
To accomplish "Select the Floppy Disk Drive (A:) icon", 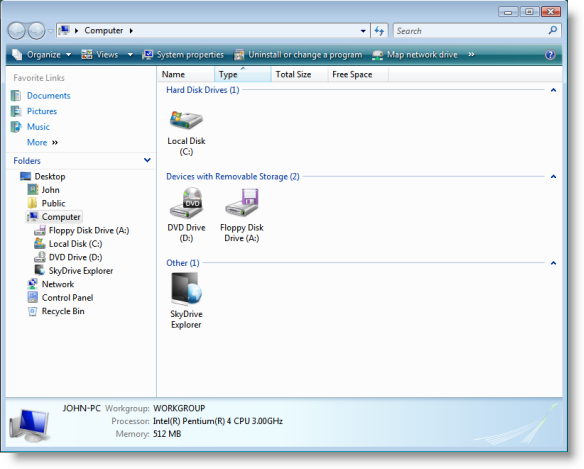I will [x=242, y=203].
